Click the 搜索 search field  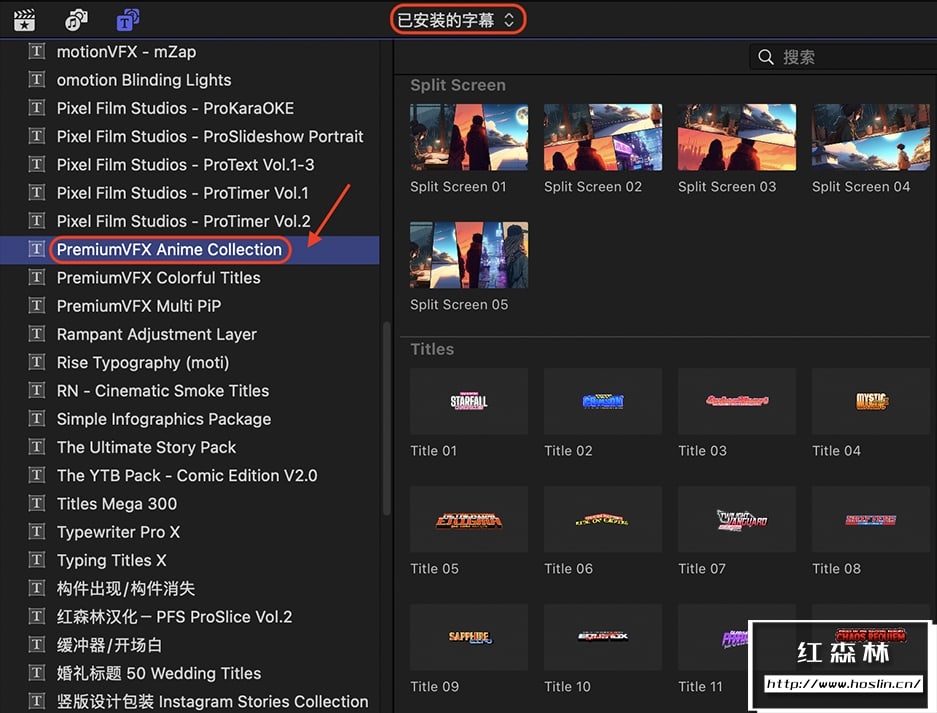pyautogui.click(x=843, y=57)
